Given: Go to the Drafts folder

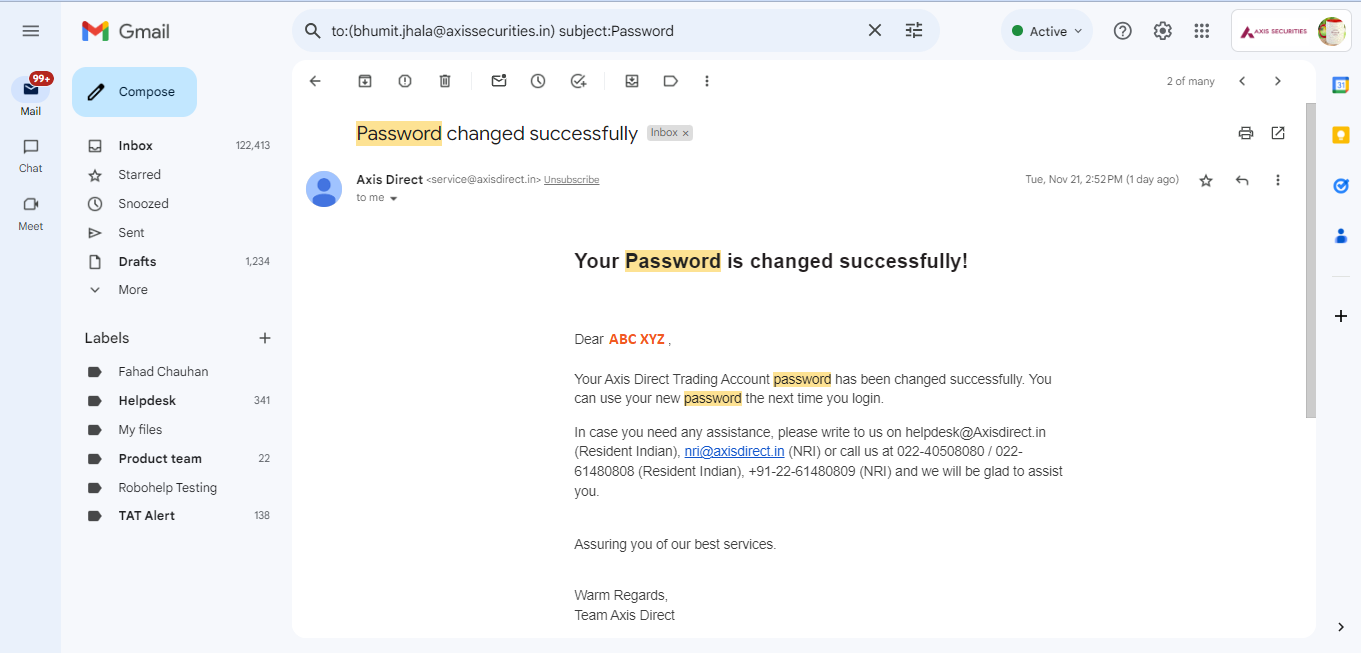Looking at the screenshot, I should click(x=137, y=262).
